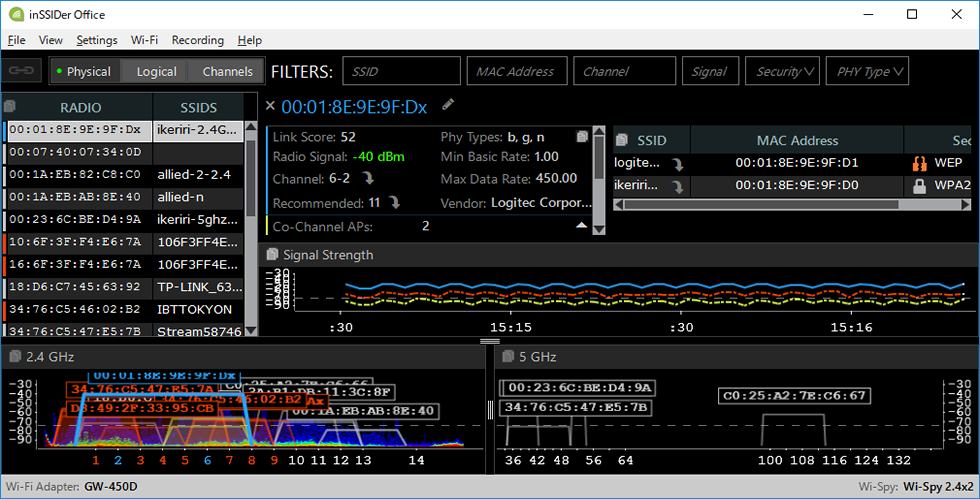
Task: Select radio 00:23:6C:BE:D4:9A row
Action: point(122,220)
